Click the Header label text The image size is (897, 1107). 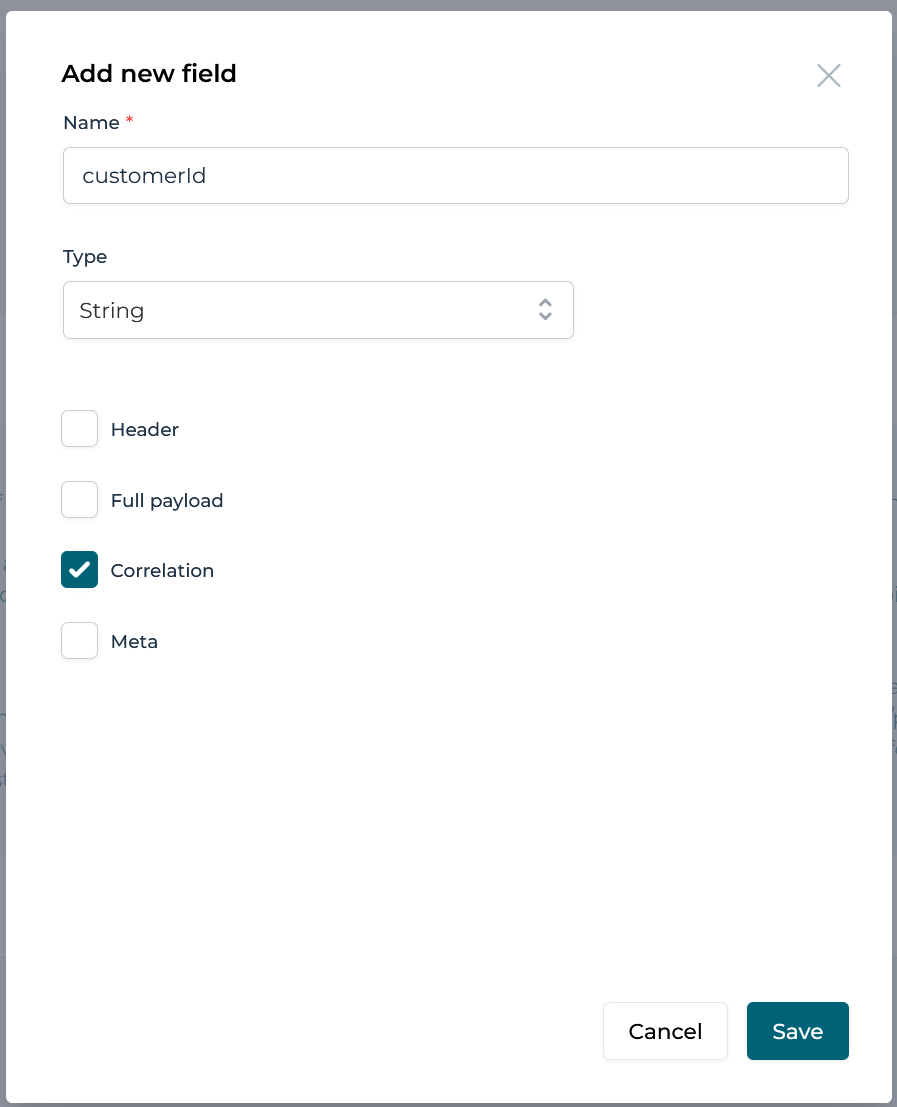click(x=145, y=430)
